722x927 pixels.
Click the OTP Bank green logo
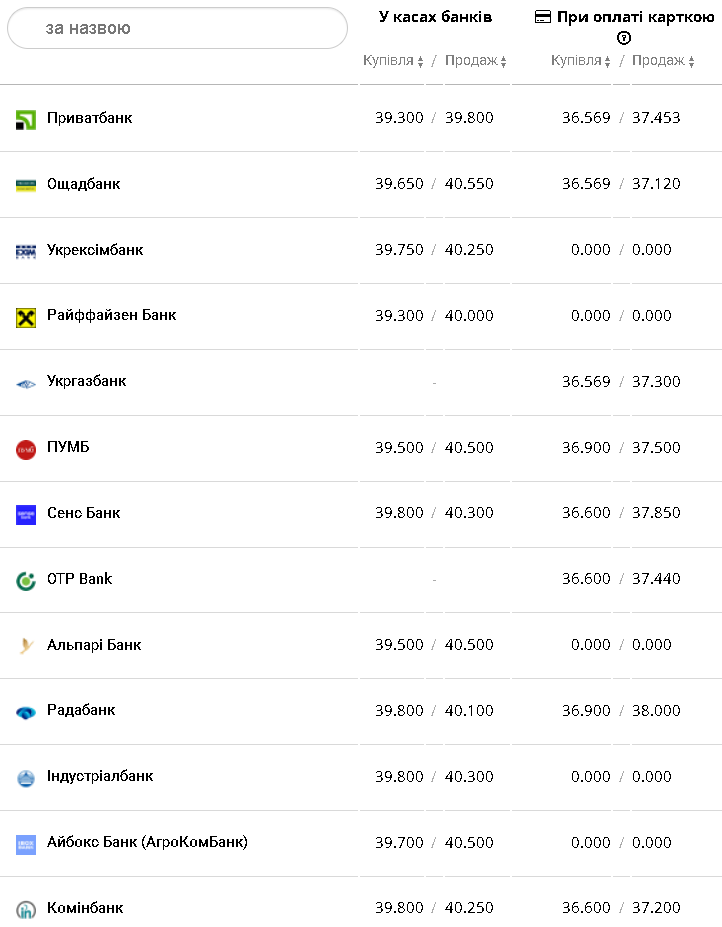tap(26, 581)
